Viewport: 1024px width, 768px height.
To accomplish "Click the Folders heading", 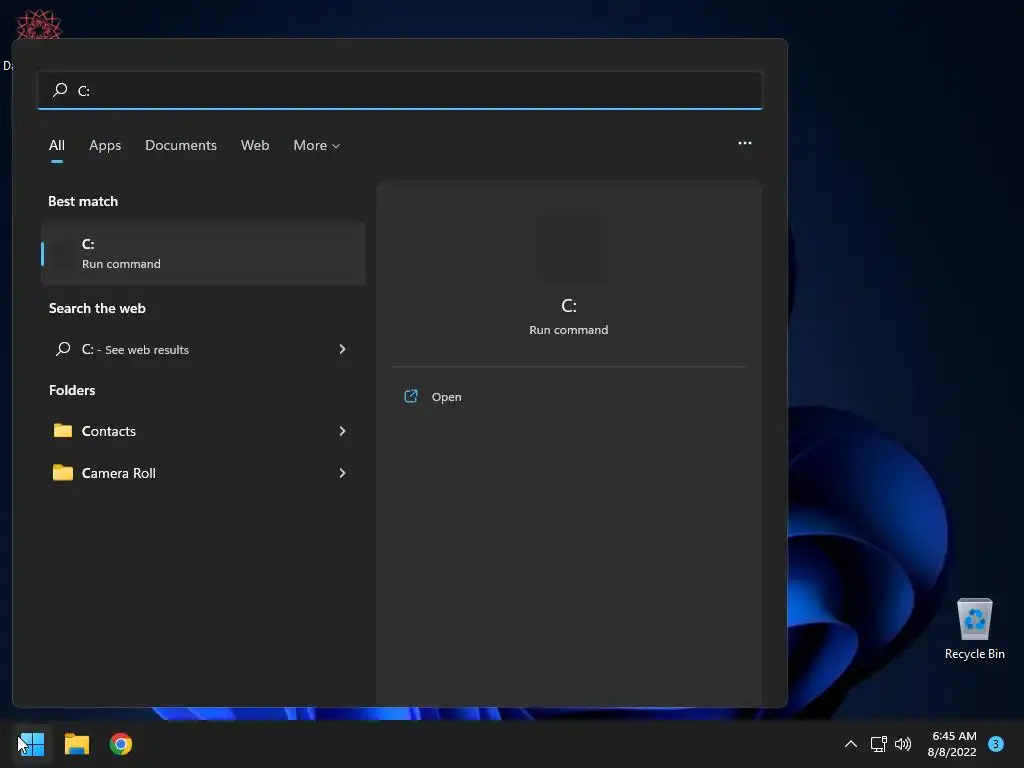I will [72, 390].
